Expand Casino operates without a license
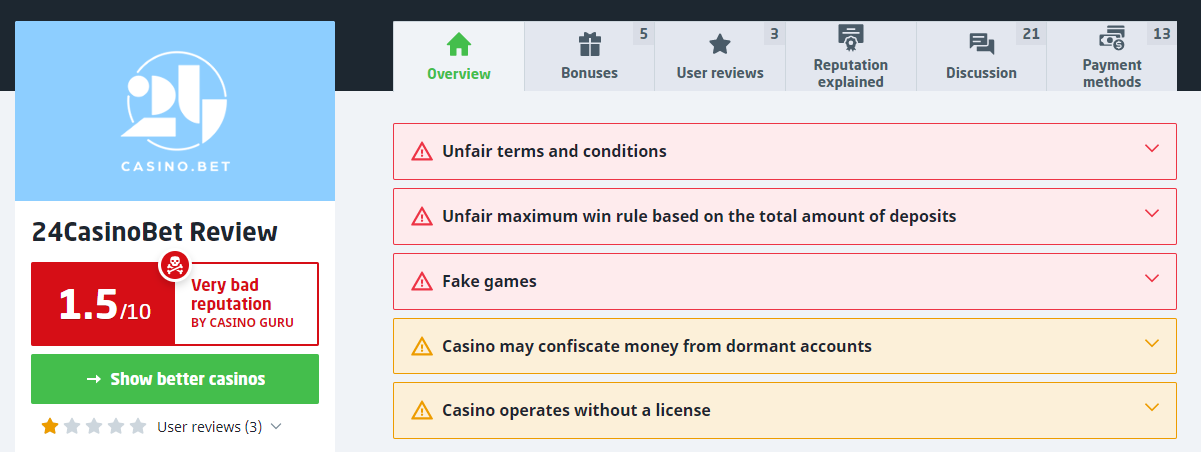The image size is (1201, 452). (785, 410)
